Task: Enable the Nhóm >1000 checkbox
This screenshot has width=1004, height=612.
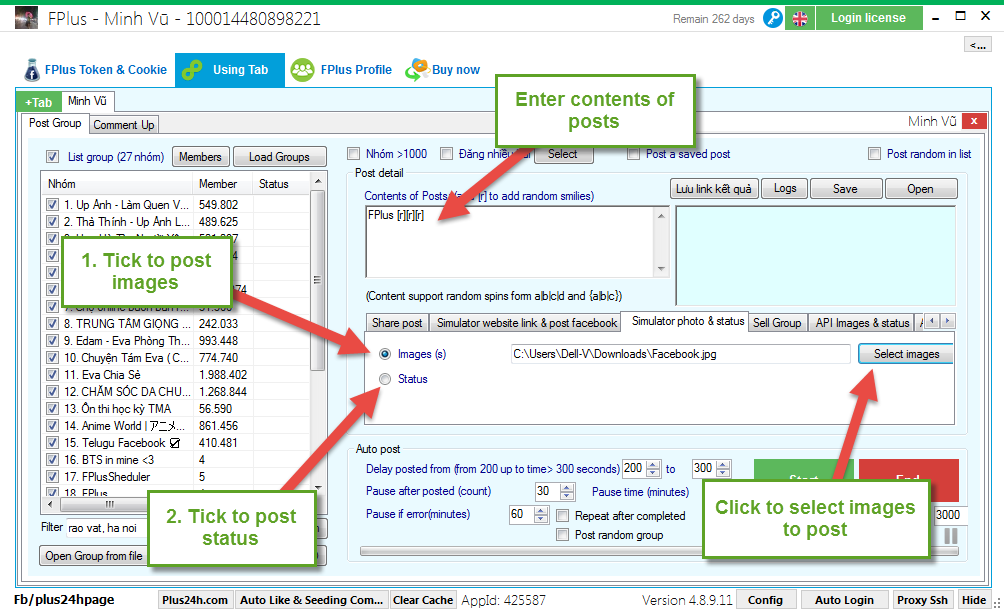Action: (x=353, y=154)
